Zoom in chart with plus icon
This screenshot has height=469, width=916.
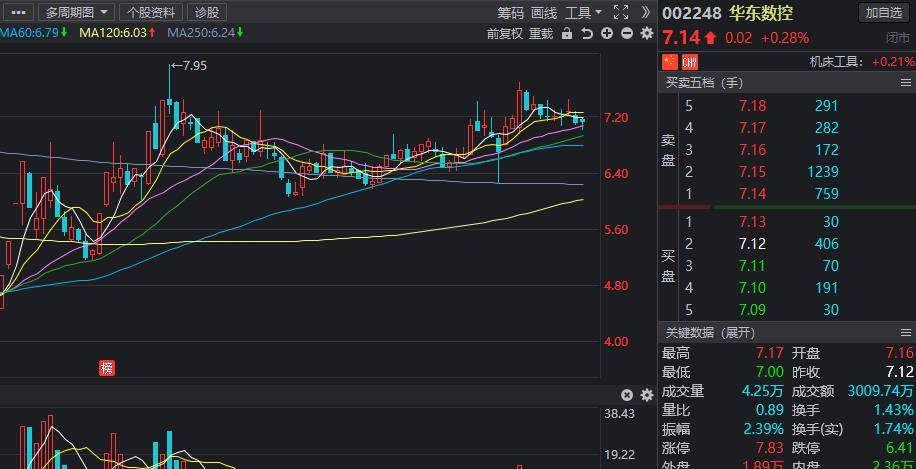pos(607,33)
